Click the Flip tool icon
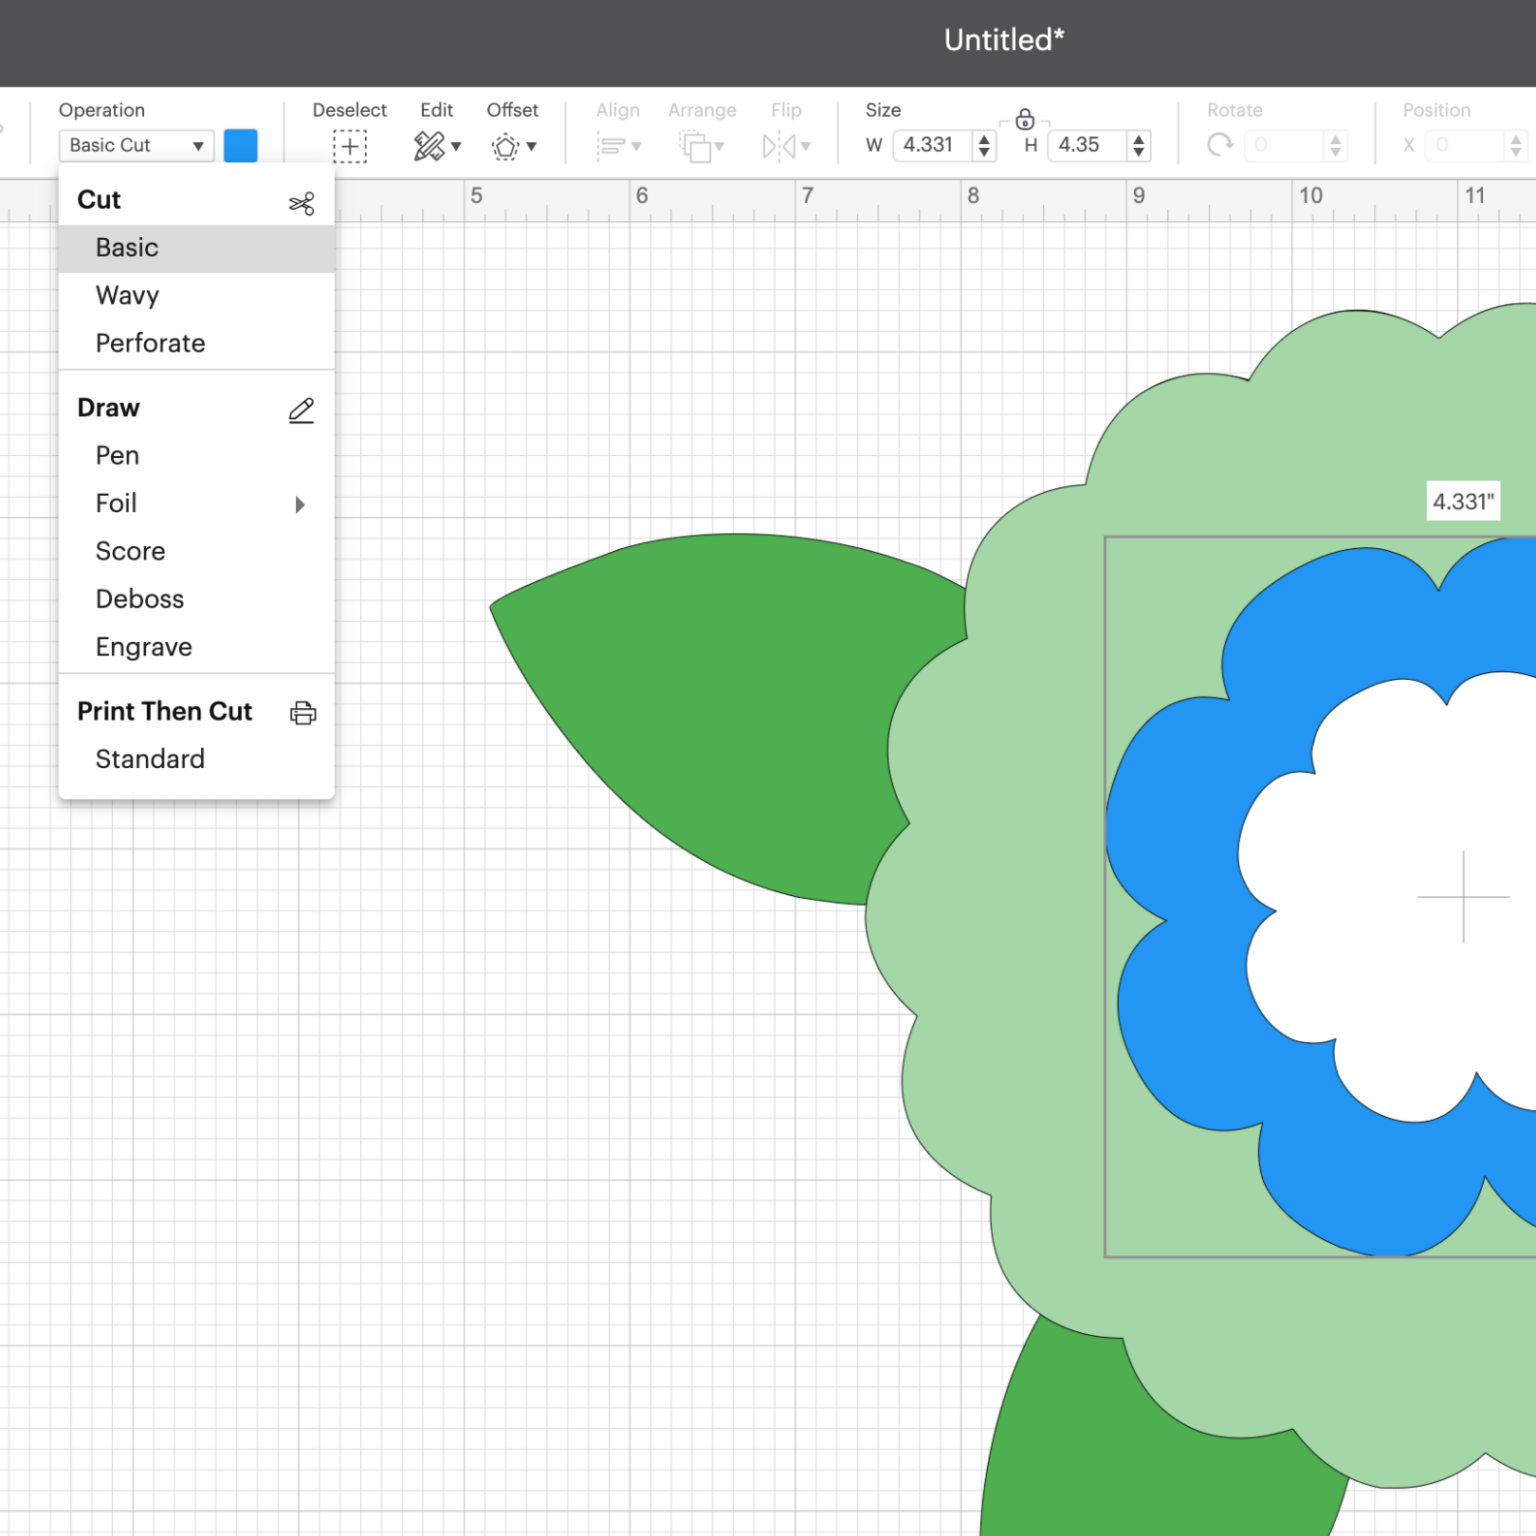Image resolution: width=1536 pixels, height=1536 pixels. pos(779,146)
